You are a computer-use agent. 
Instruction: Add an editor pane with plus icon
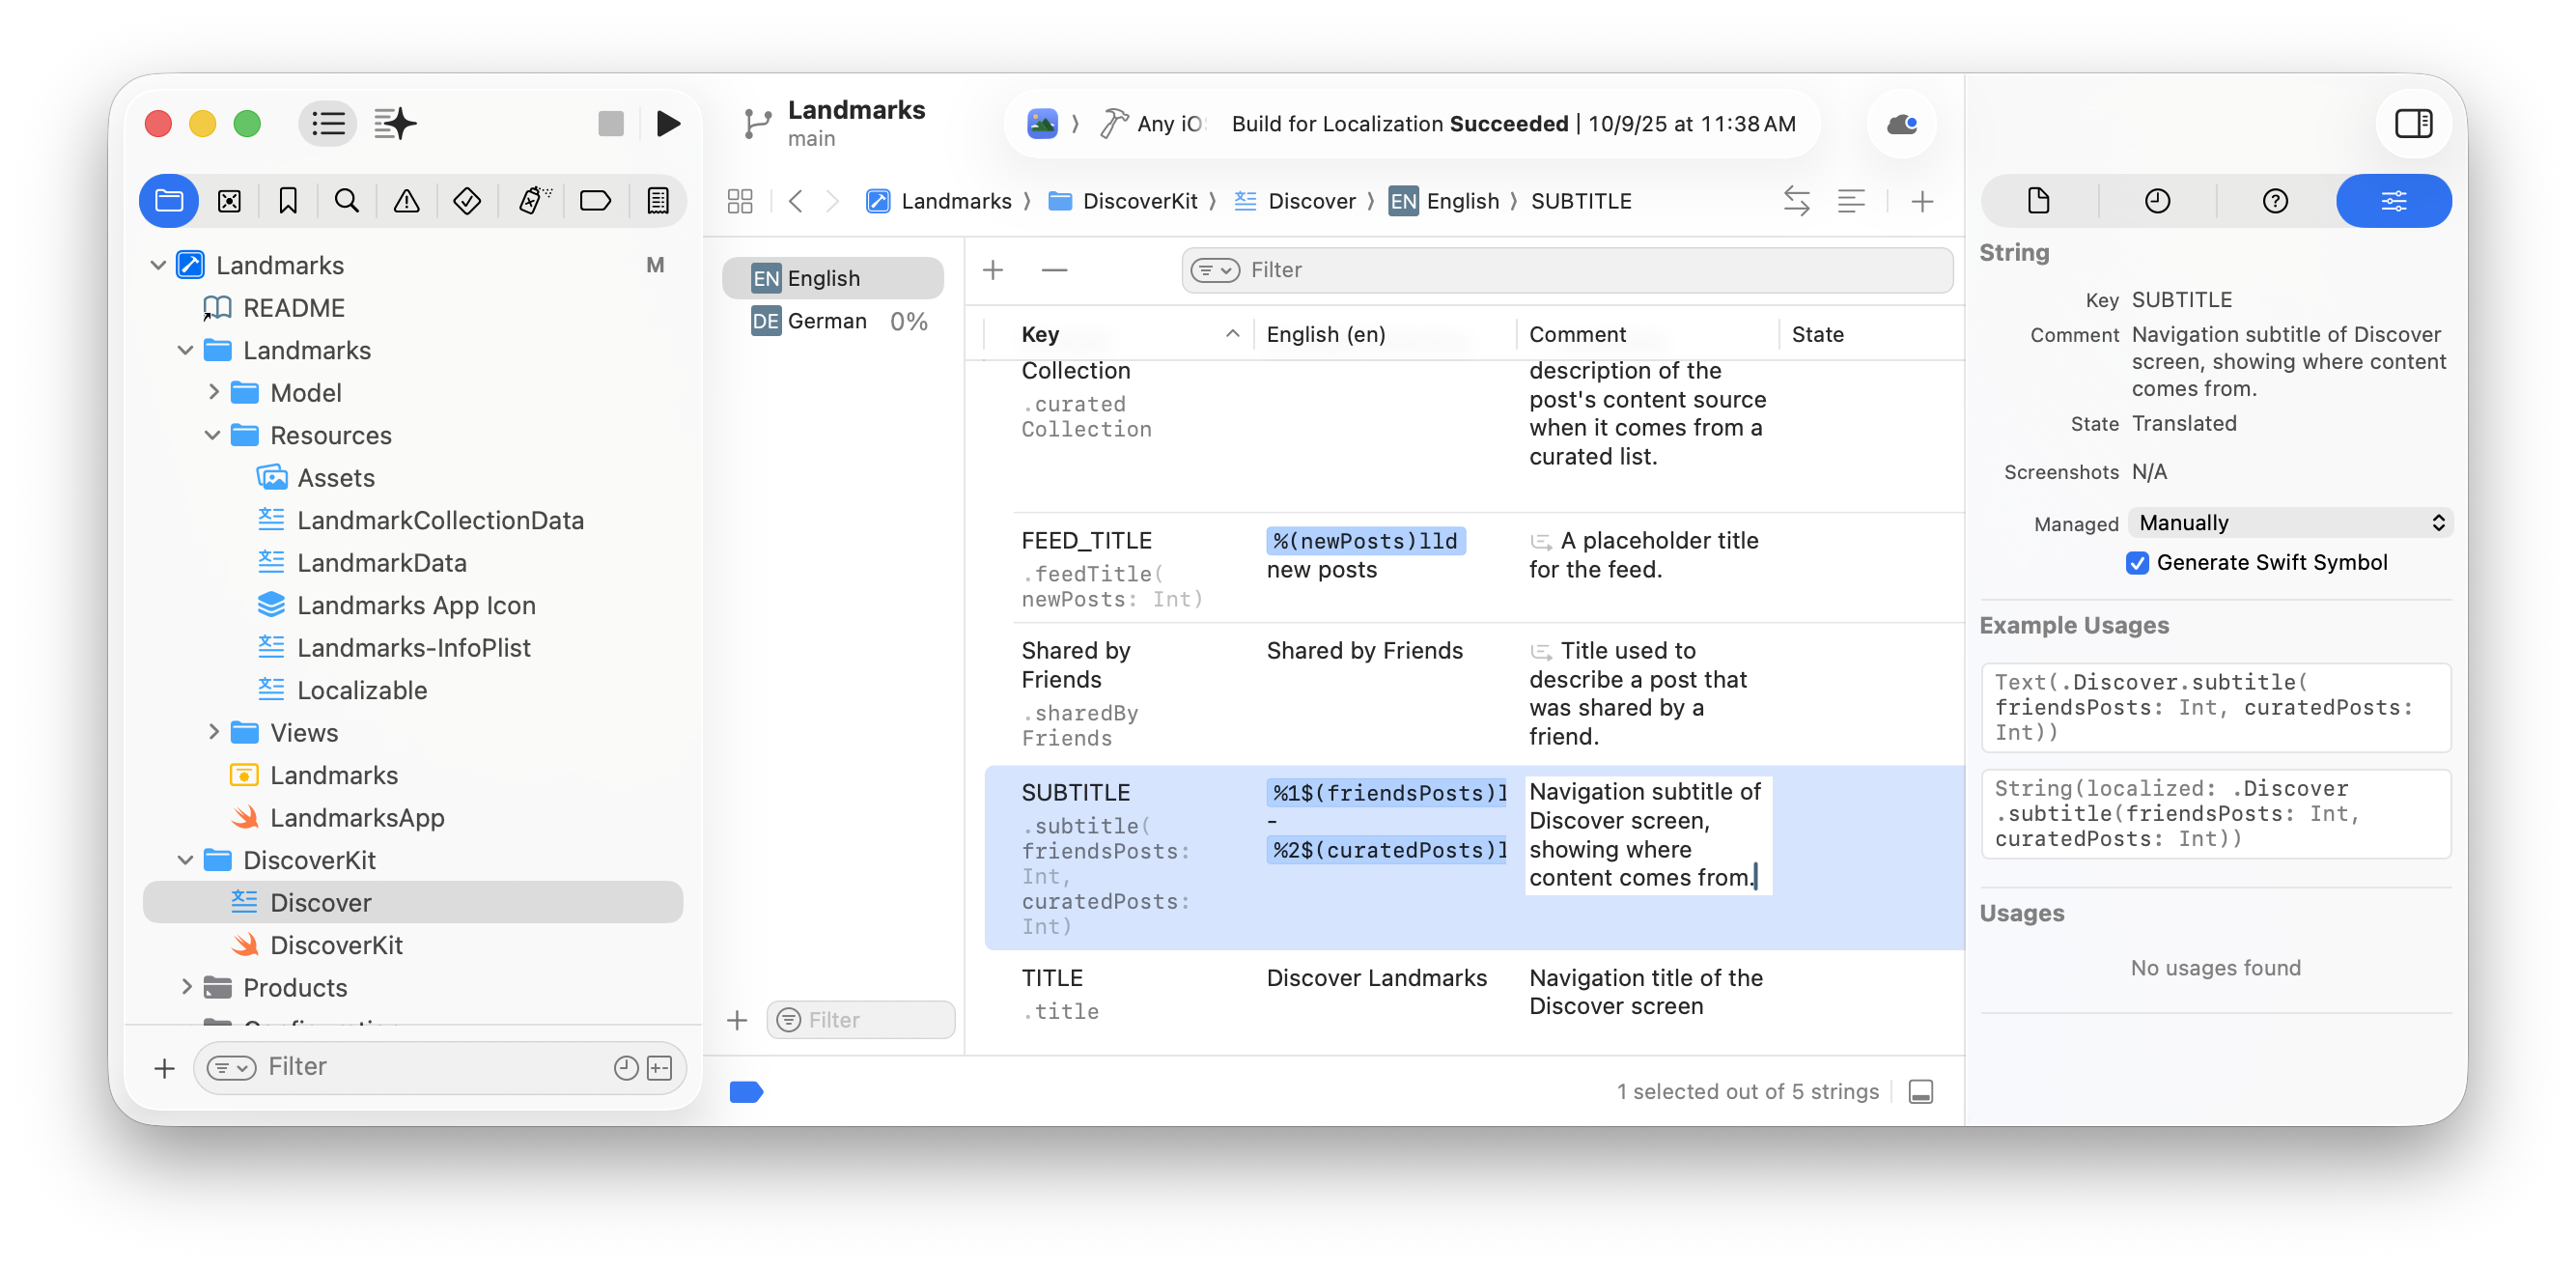(1921, 201)
